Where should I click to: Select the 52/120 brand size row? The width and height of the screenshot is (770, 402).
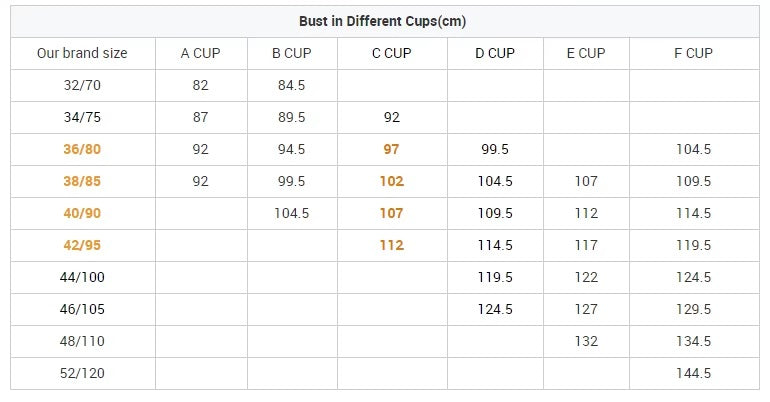[x=82, y=373]
